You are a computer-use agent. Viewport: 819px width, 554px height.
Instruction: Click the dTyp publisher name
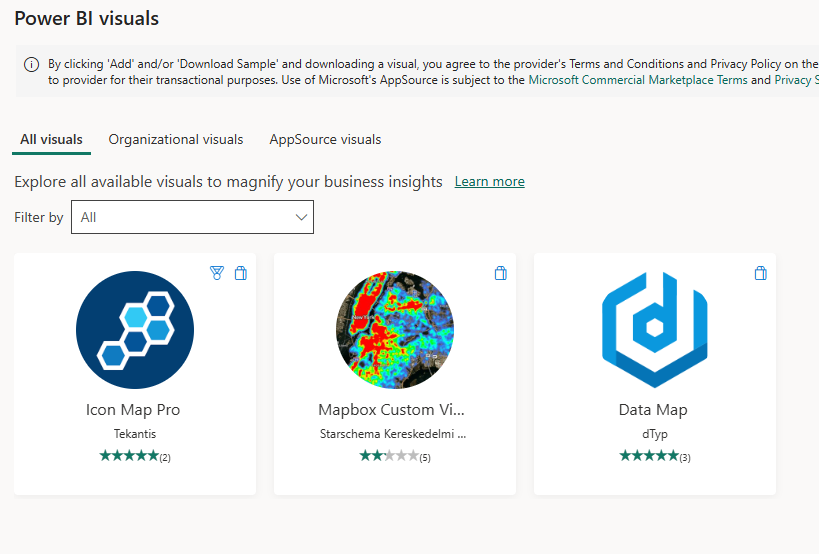click(655, 434)
